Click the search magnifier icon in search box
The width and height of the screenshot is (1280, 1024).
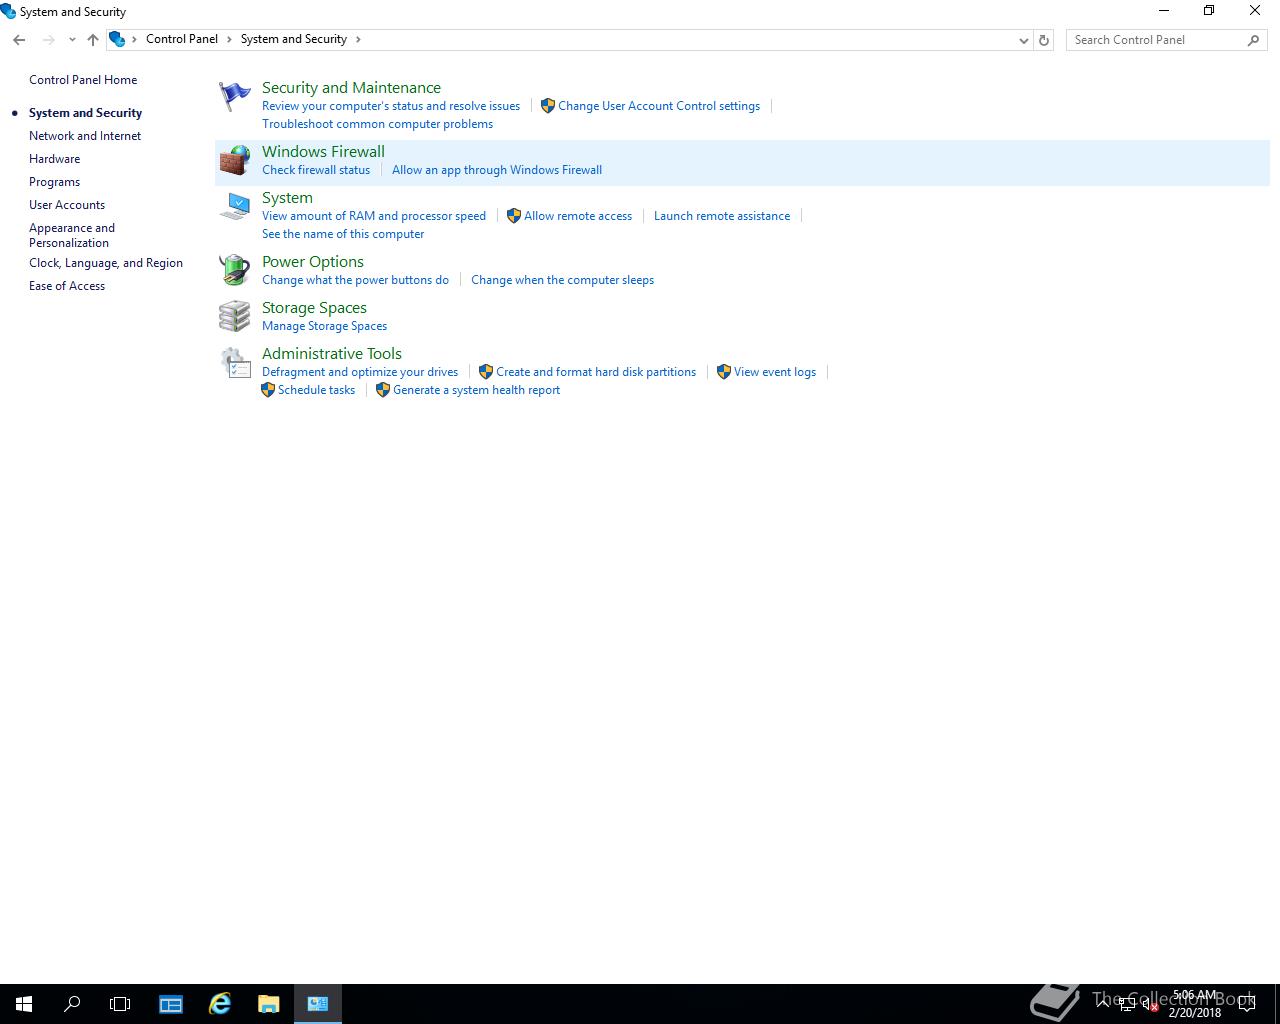tap(1253, 40)
